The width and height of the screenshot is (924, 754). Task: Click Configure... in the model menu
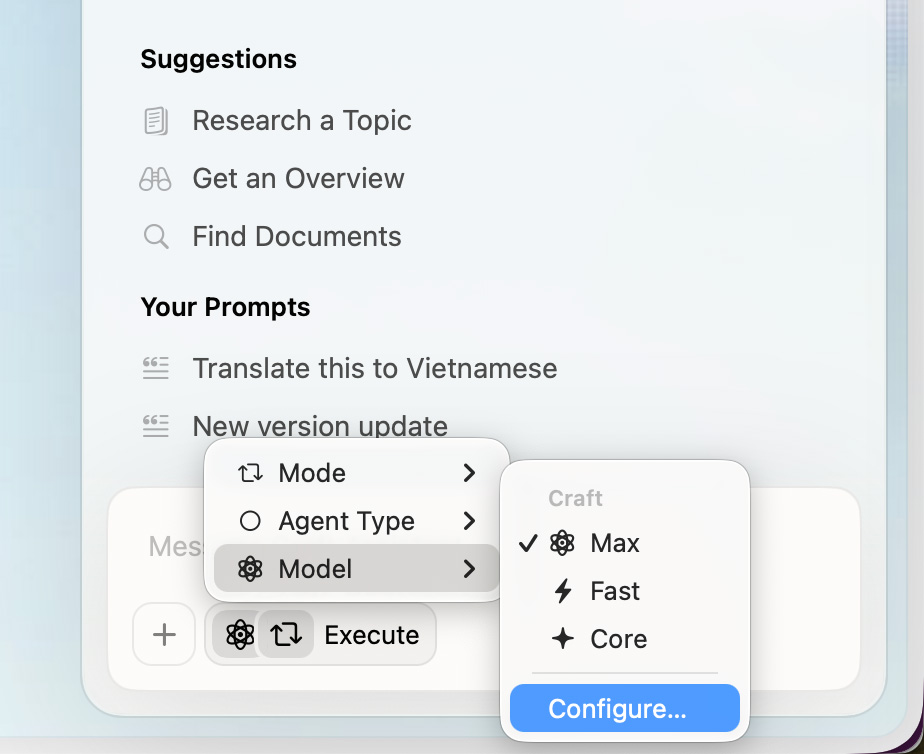coord(625,708)
